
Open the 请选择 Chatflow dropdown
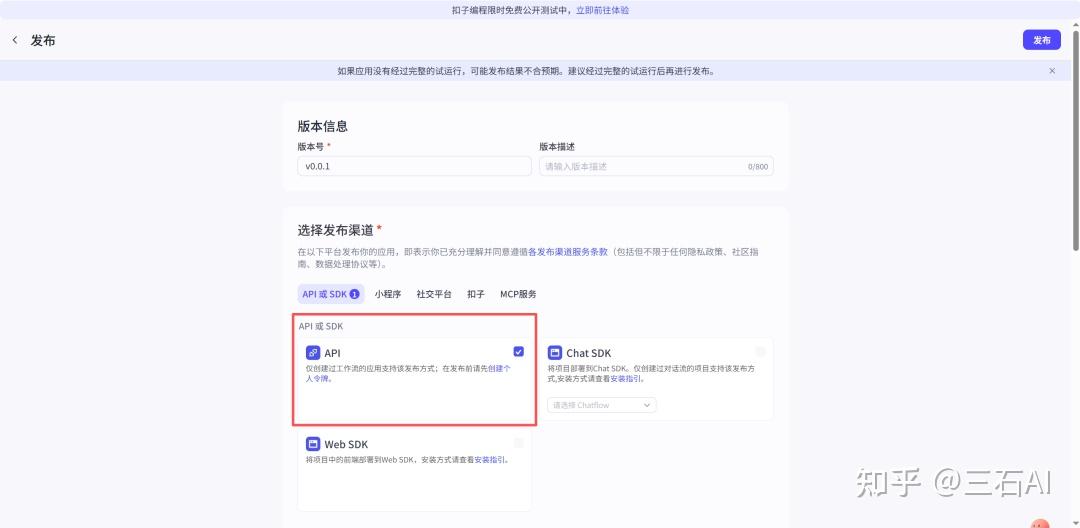tap(602, 405)
